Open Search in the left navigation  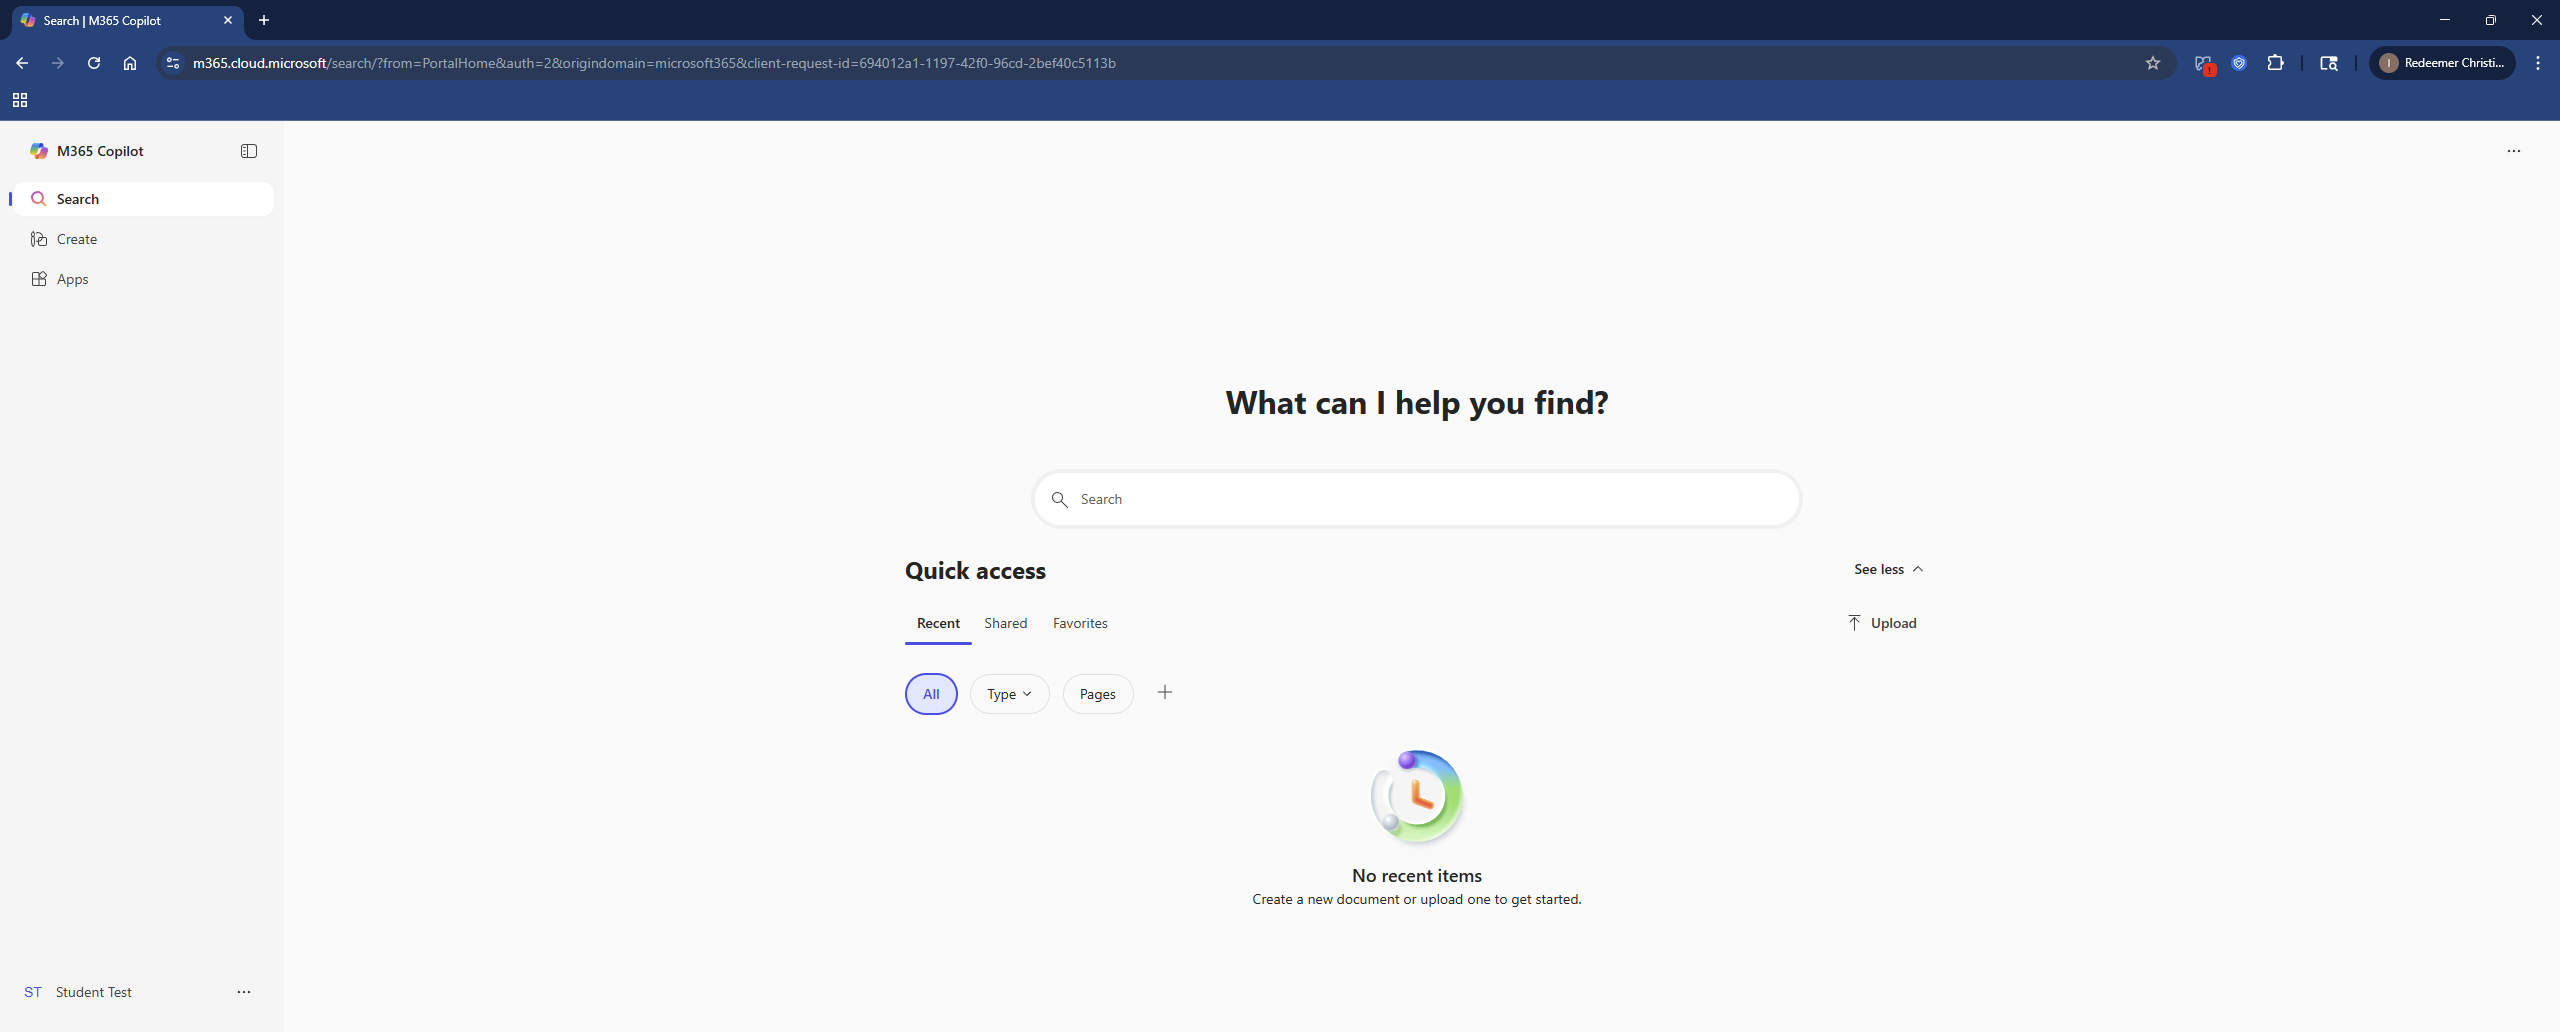[x=143, y=199]
